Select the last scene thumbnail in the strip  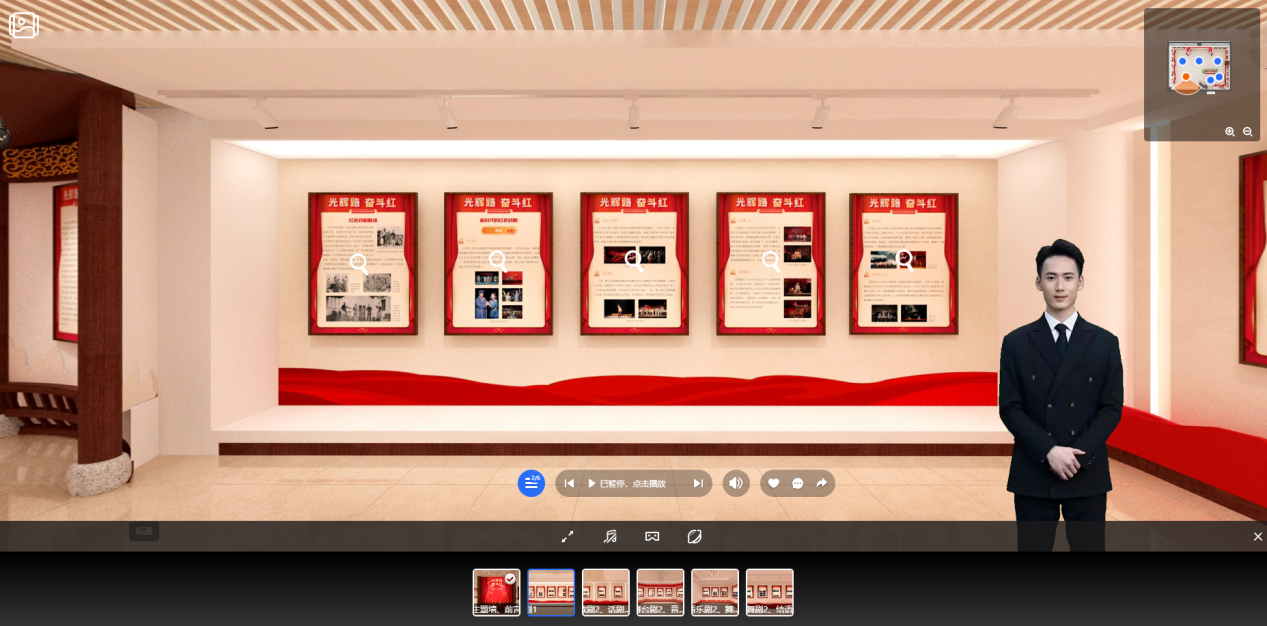pyautogui.click(x=769, y=592)
